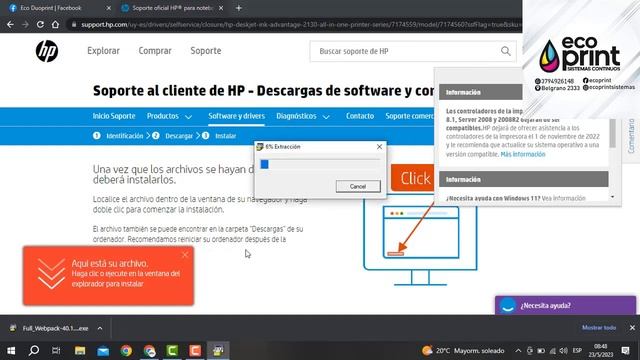Viewport: 640px width, 360px height.
Task: Click the HP logo
Action: click(x=47, y=51)
